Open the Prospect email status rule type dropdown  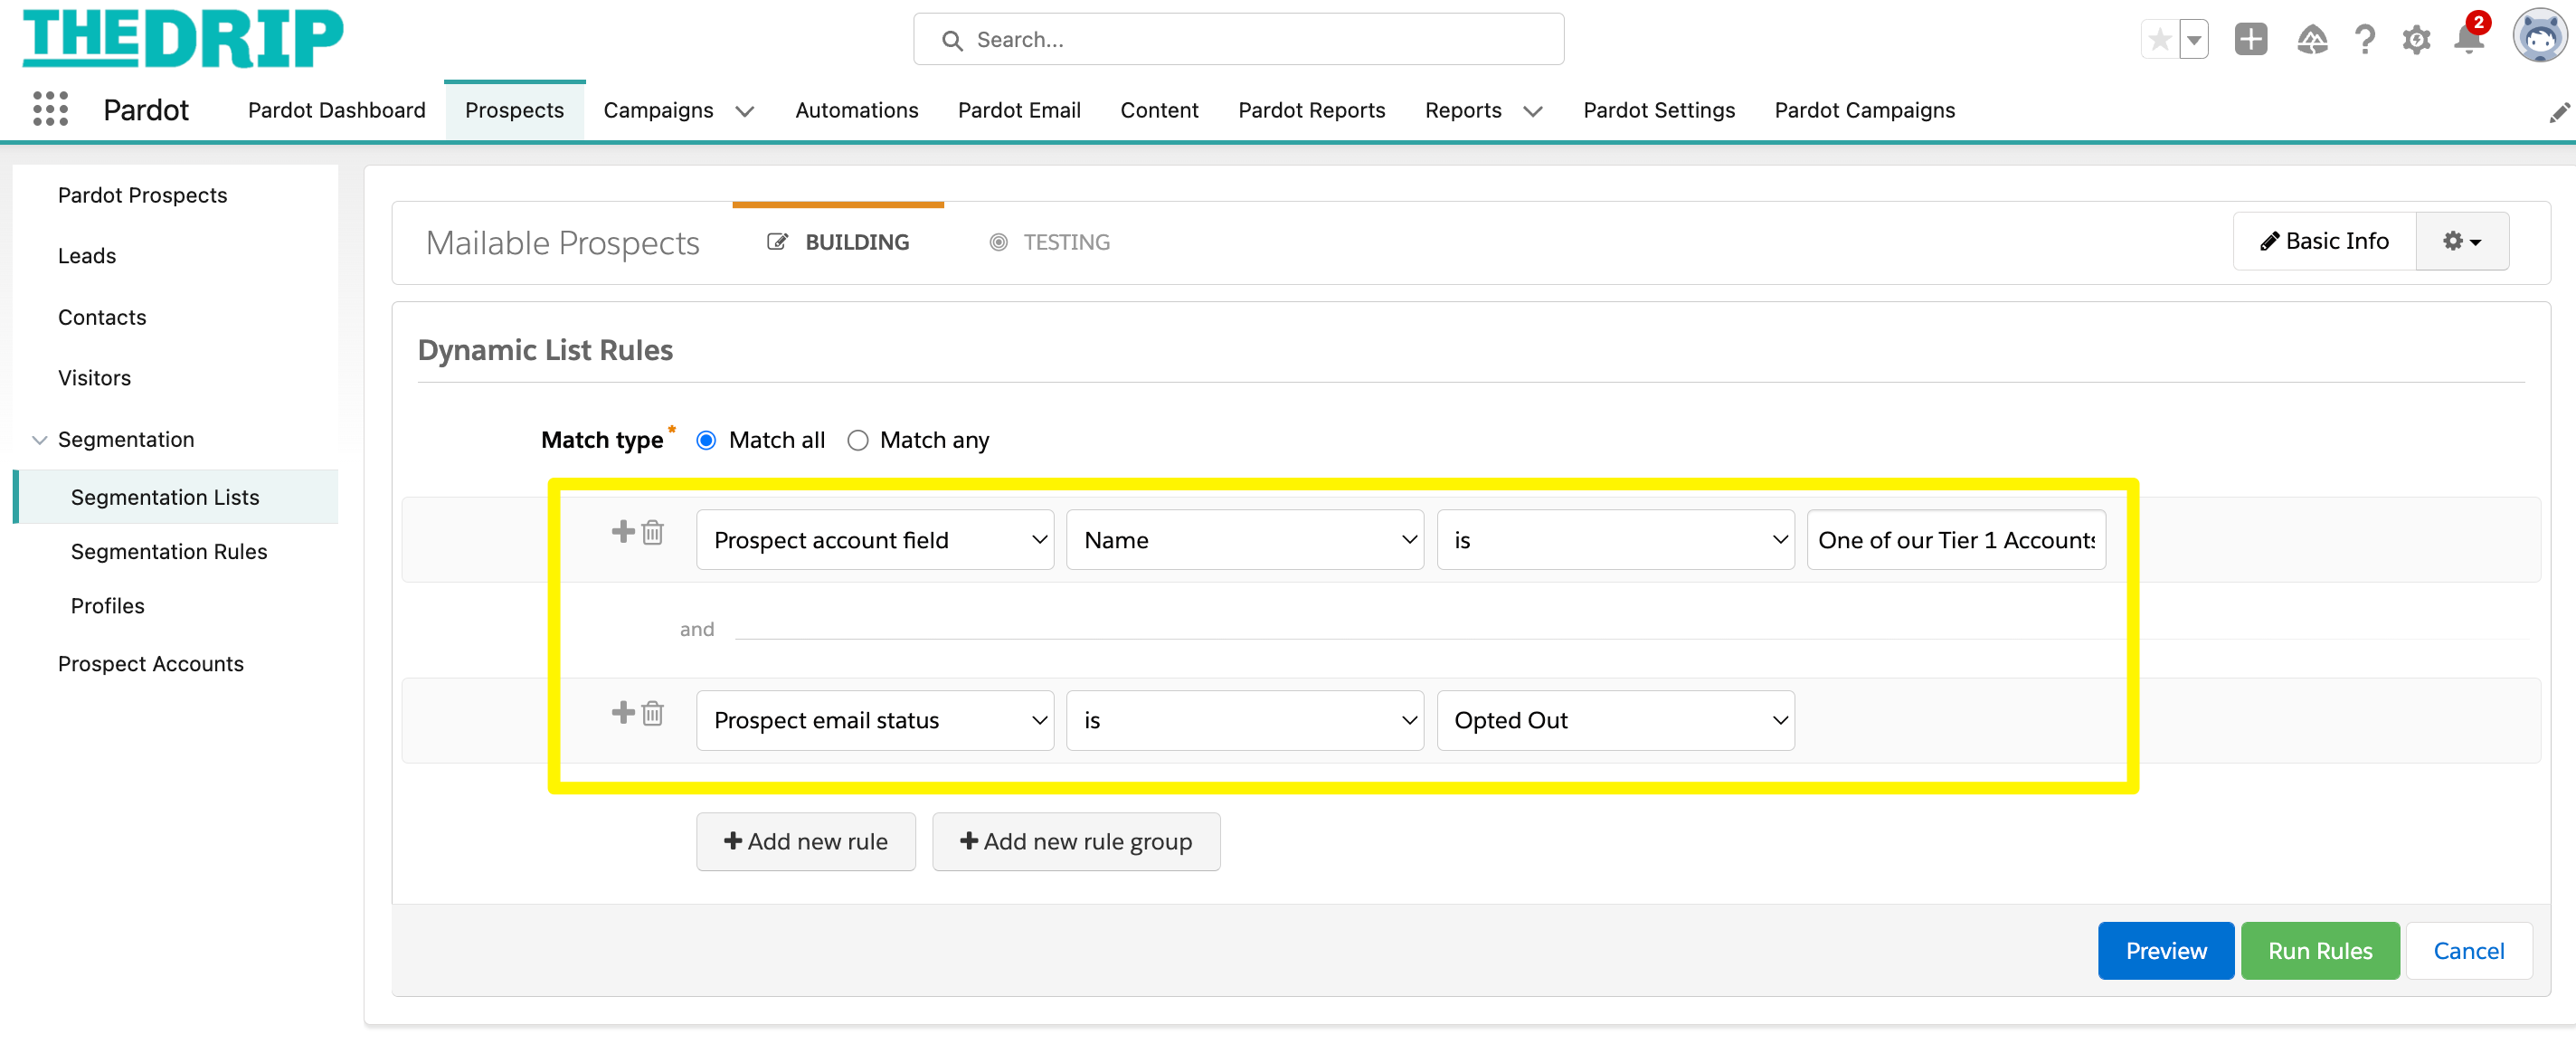coord(875,720)
